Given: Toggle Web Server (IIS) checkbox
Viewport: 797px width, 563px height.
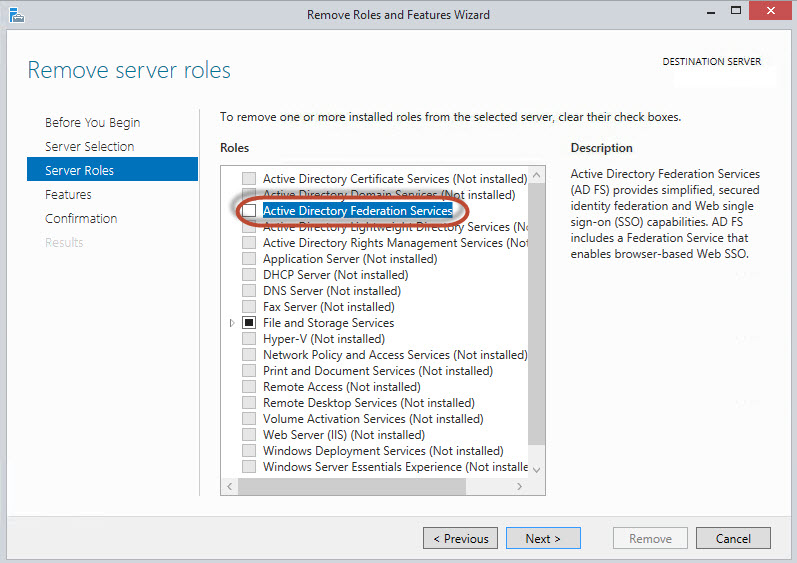Looking at the screenshot, I should 249,434.
